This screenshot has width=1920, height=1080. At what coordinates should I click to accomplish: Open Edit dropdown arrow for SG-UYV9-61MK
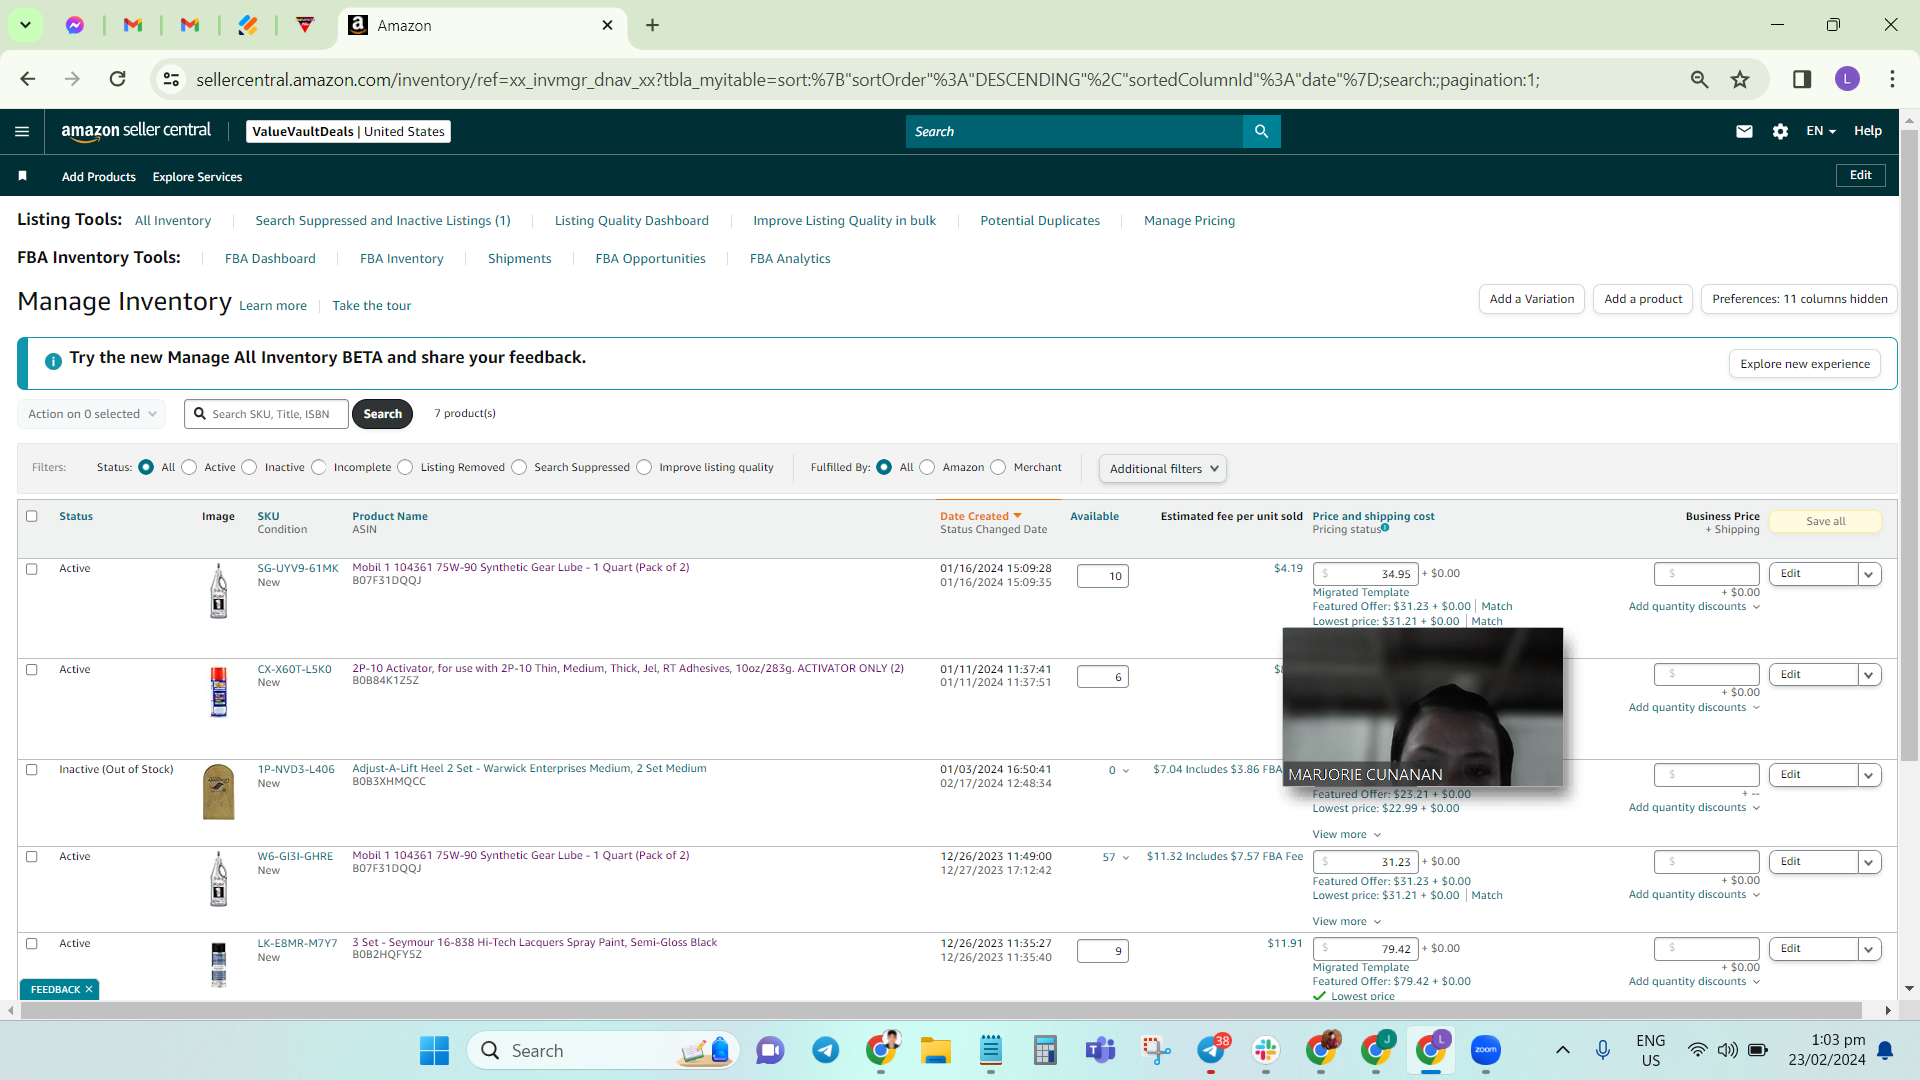(1869, 574)
